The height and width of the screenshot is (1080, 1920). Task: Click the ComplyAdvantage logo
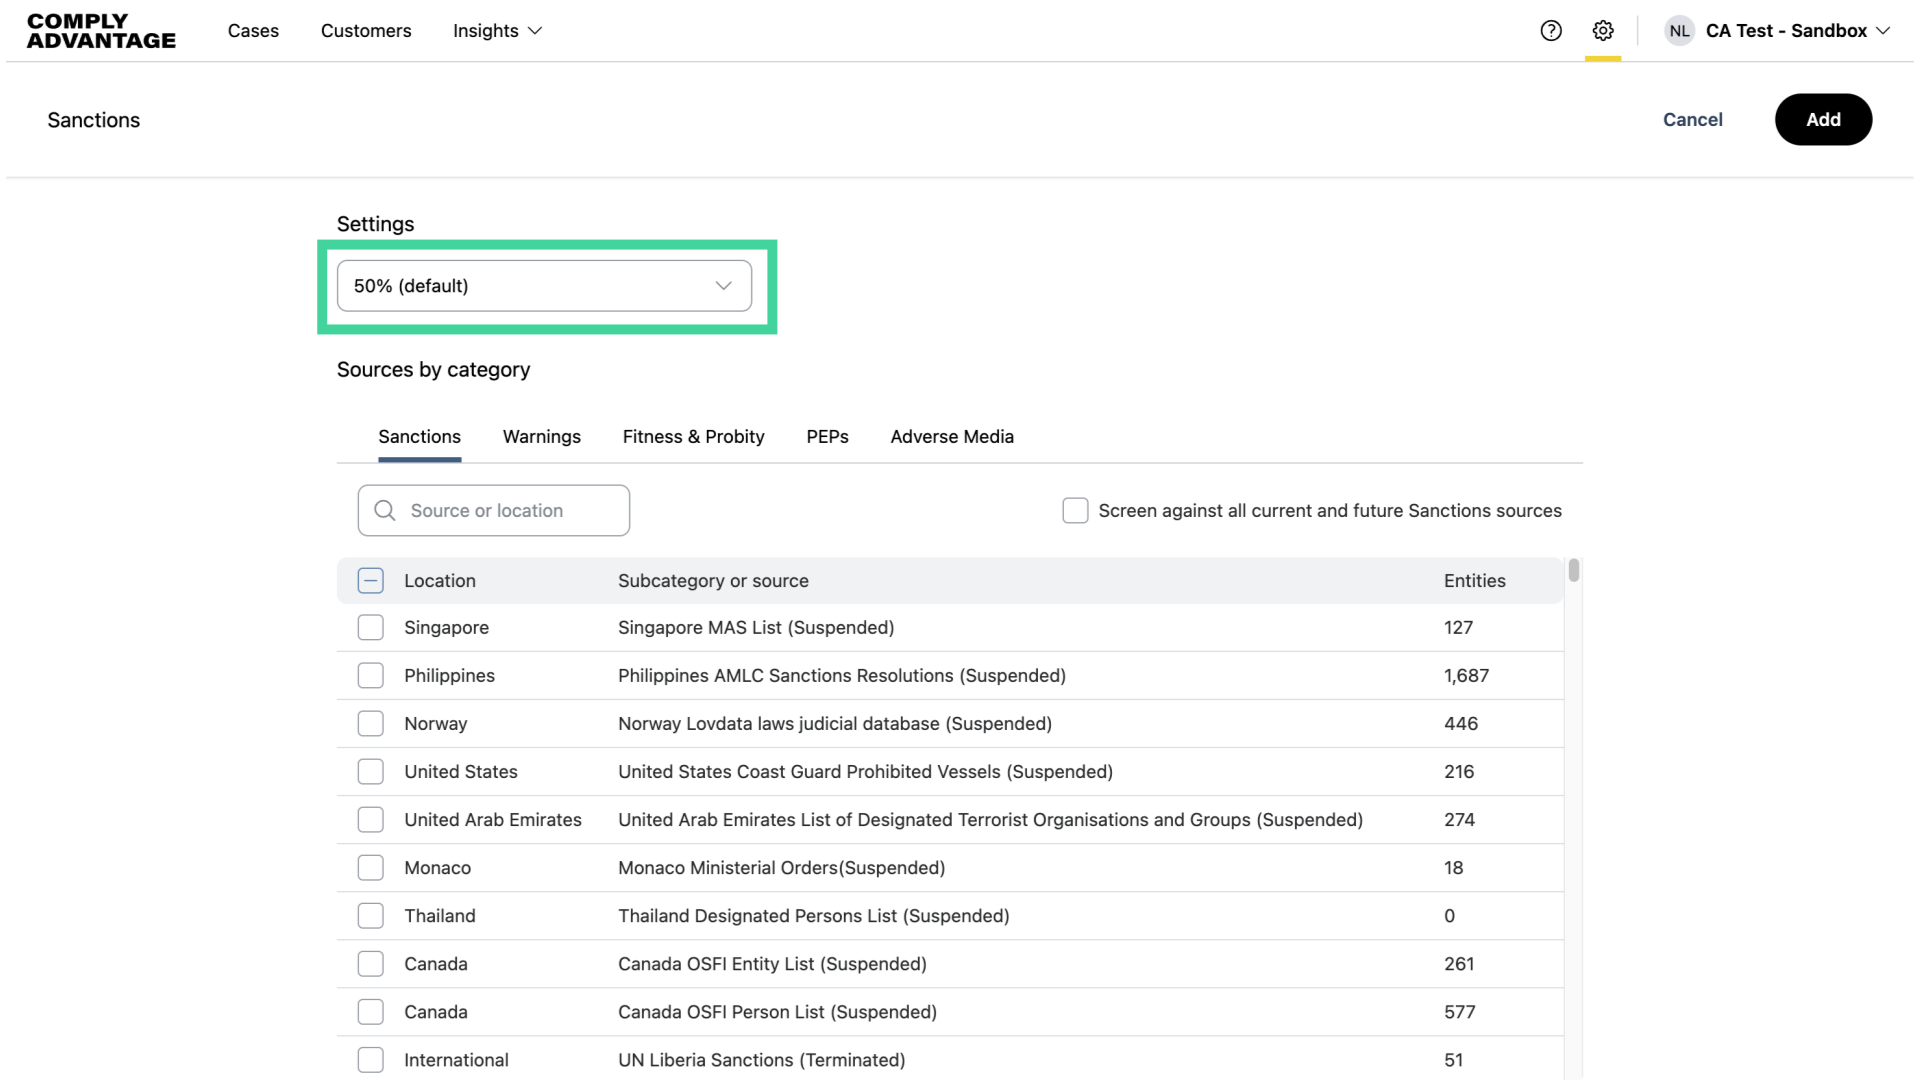[101, 31]
